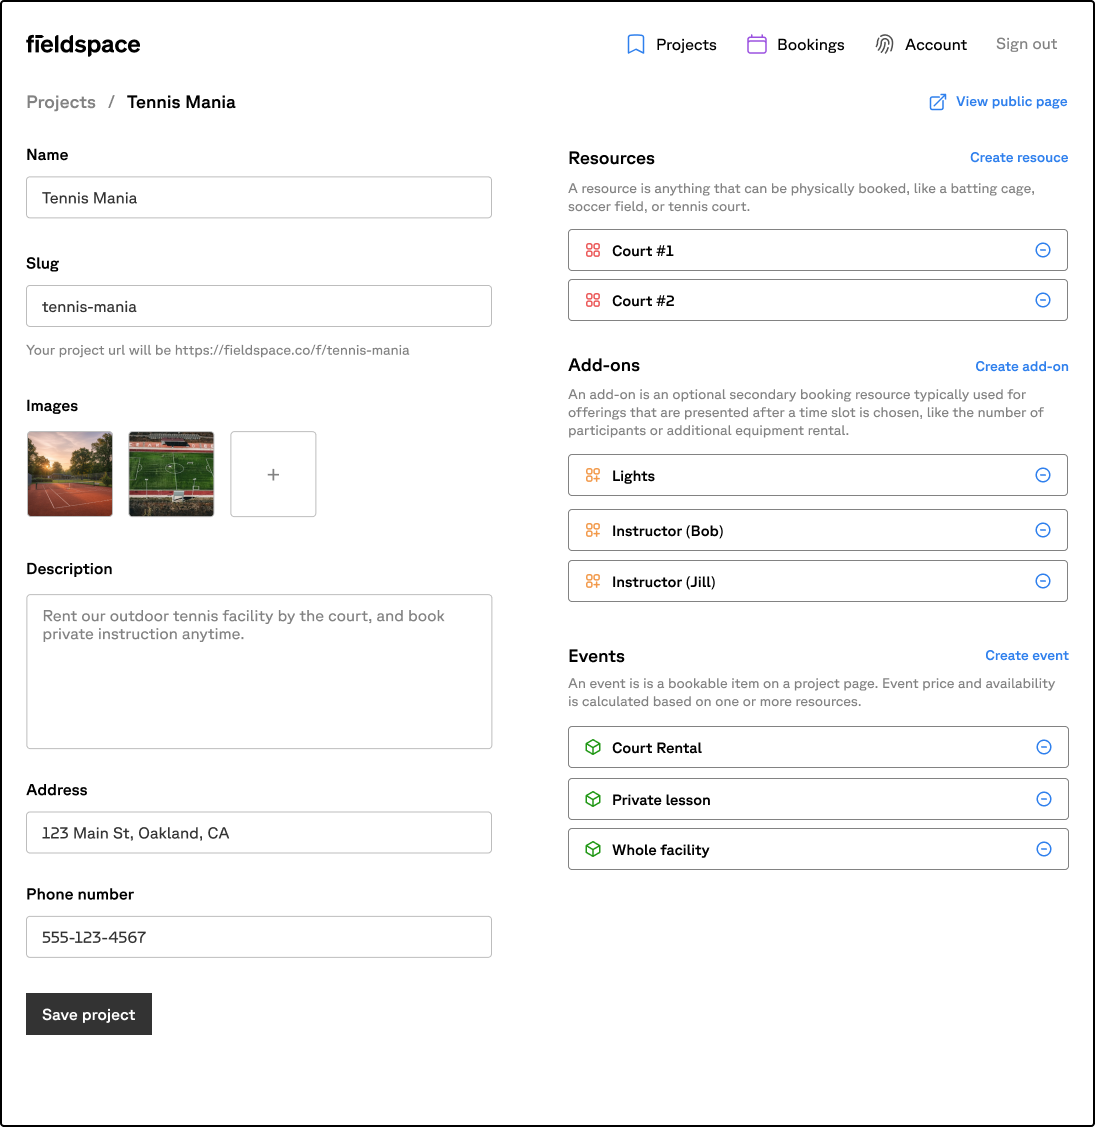Open the Court #1 resource label

coord(643,251)
